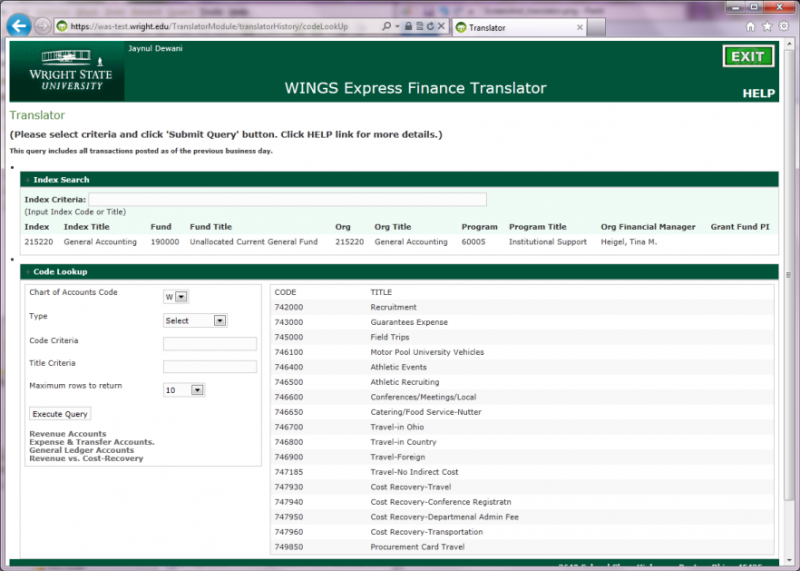Open the Chart of Accounts Code dropdown
This screenshot has width=800, height=571.
coord(176,296)
